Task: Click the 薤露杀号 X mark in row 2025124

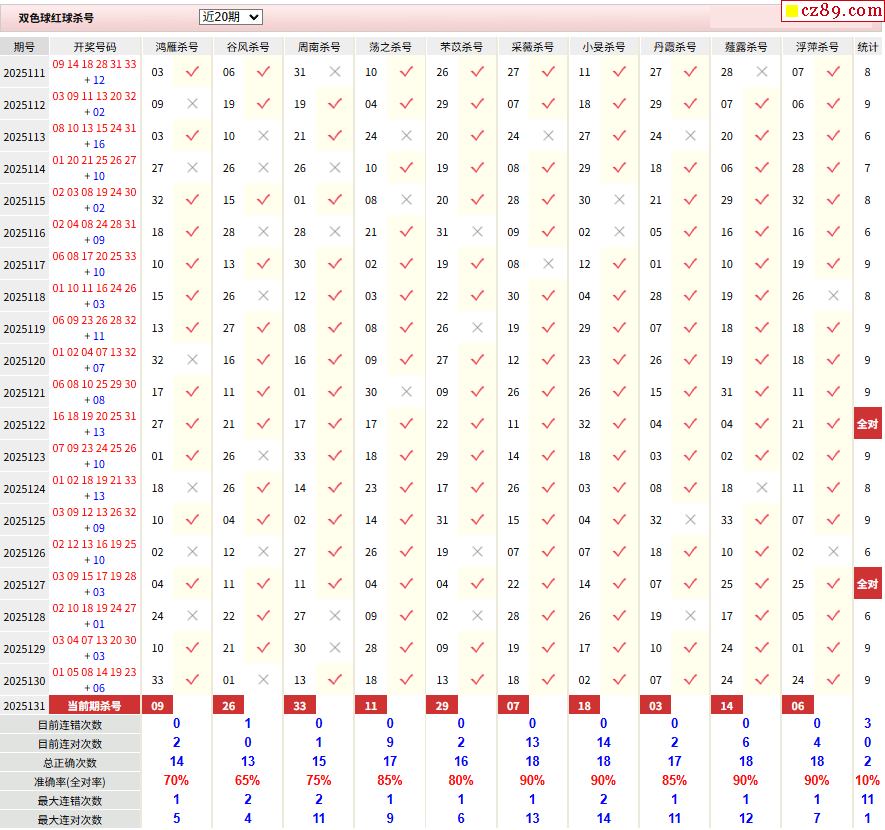Action: tap(761, 488)
